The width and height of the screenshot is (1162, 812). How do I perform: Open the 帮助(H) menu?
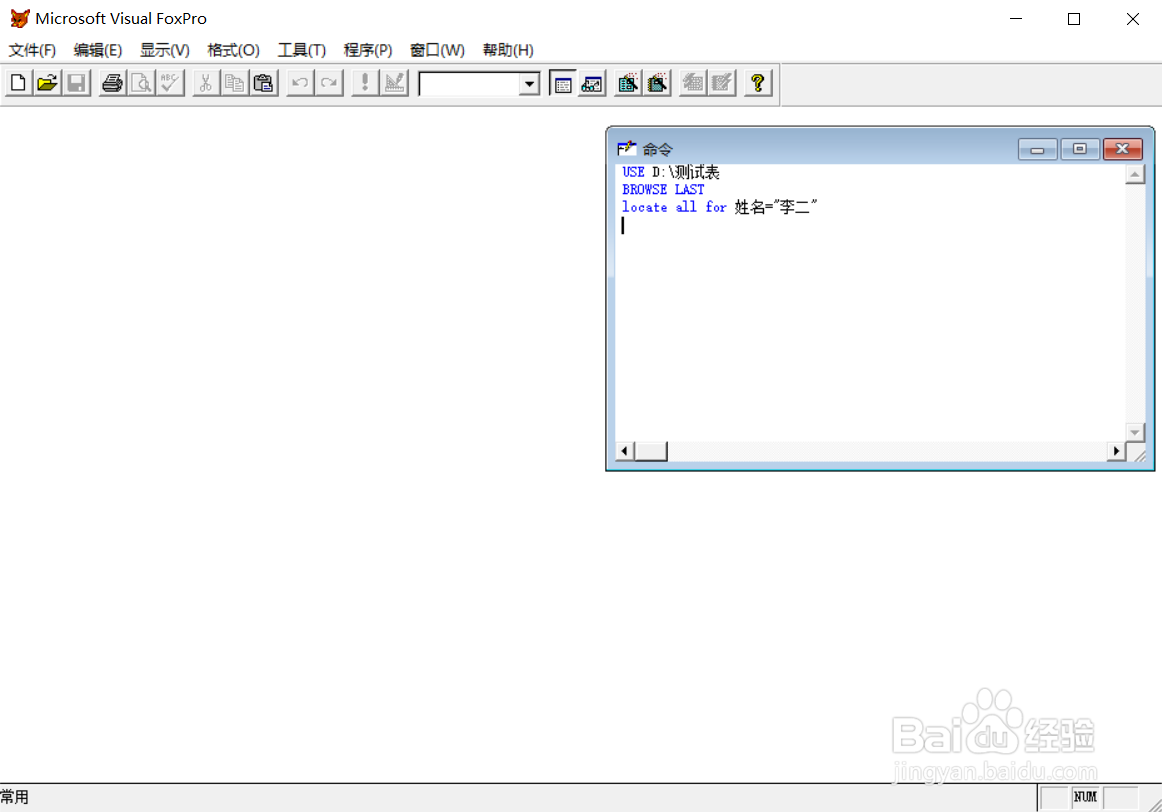coord(508,50)
